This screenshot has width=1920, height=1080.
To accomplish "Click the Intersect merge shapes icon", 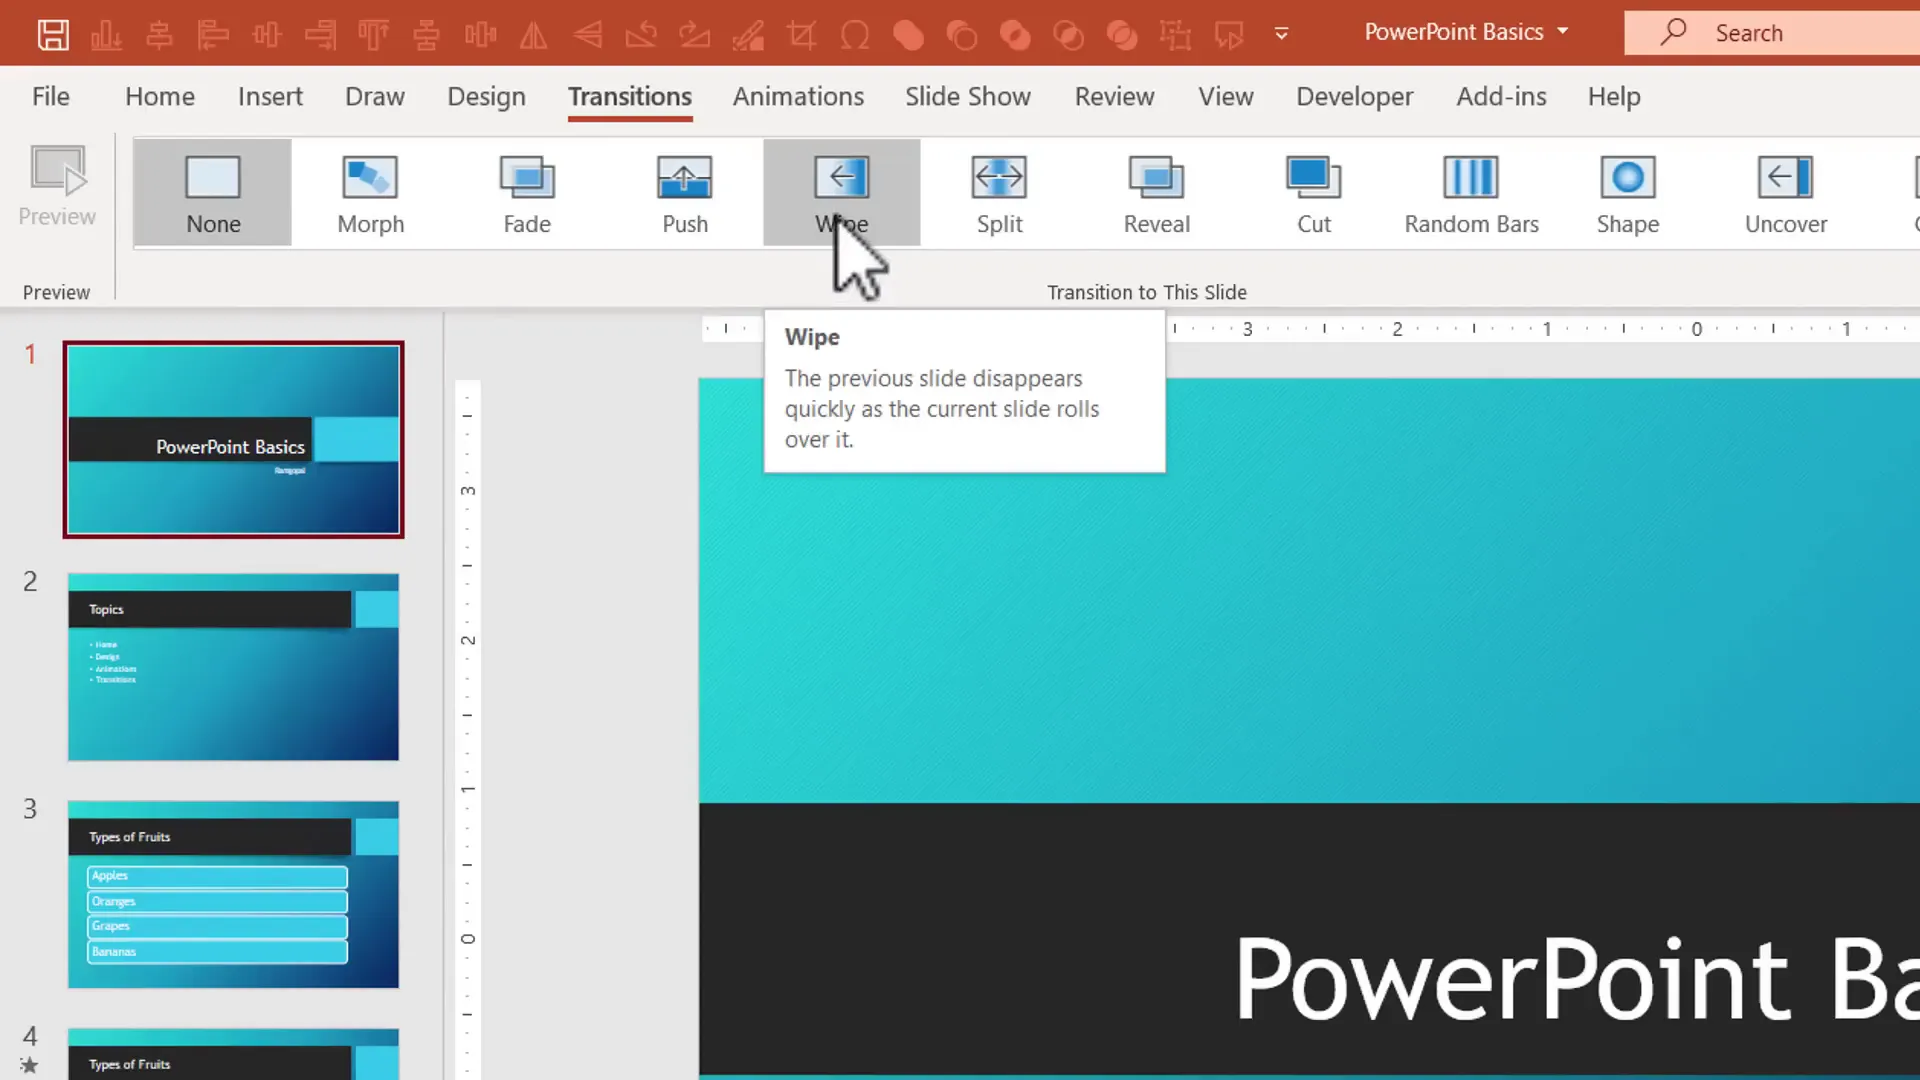I will pyautogui.click(x=1068, y=35).
